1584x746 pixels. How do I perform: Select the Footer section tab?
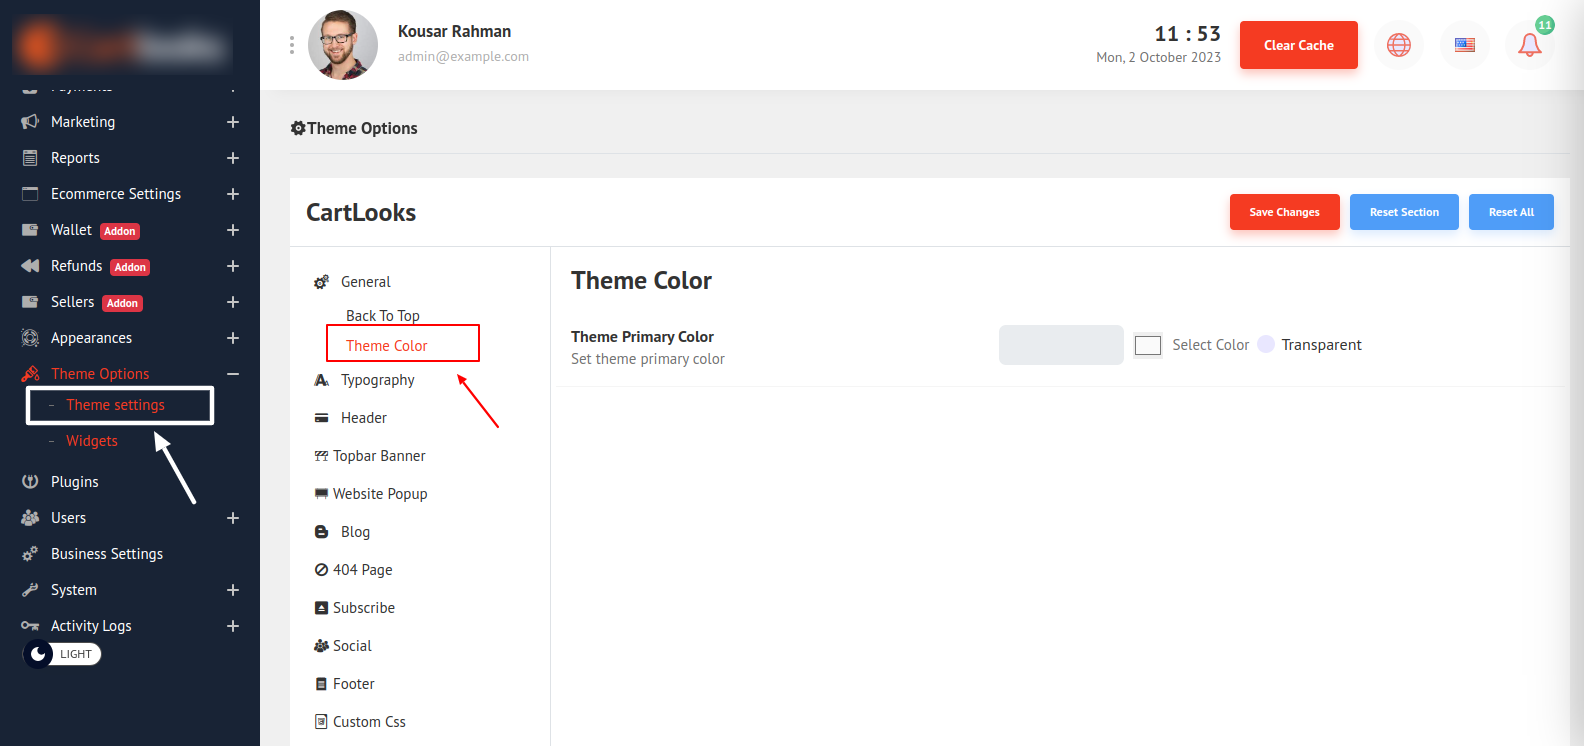pos(353,684)
